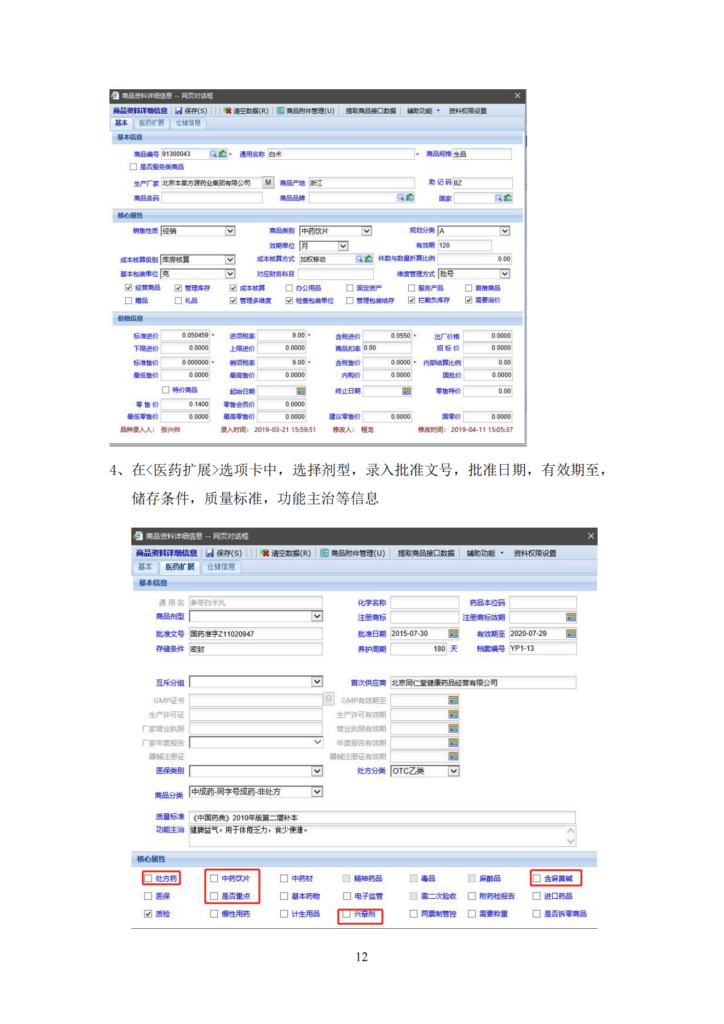Open calendar picker for 注册商标效期
This screenshot has width=724, height=1024.
pos(571,617)
